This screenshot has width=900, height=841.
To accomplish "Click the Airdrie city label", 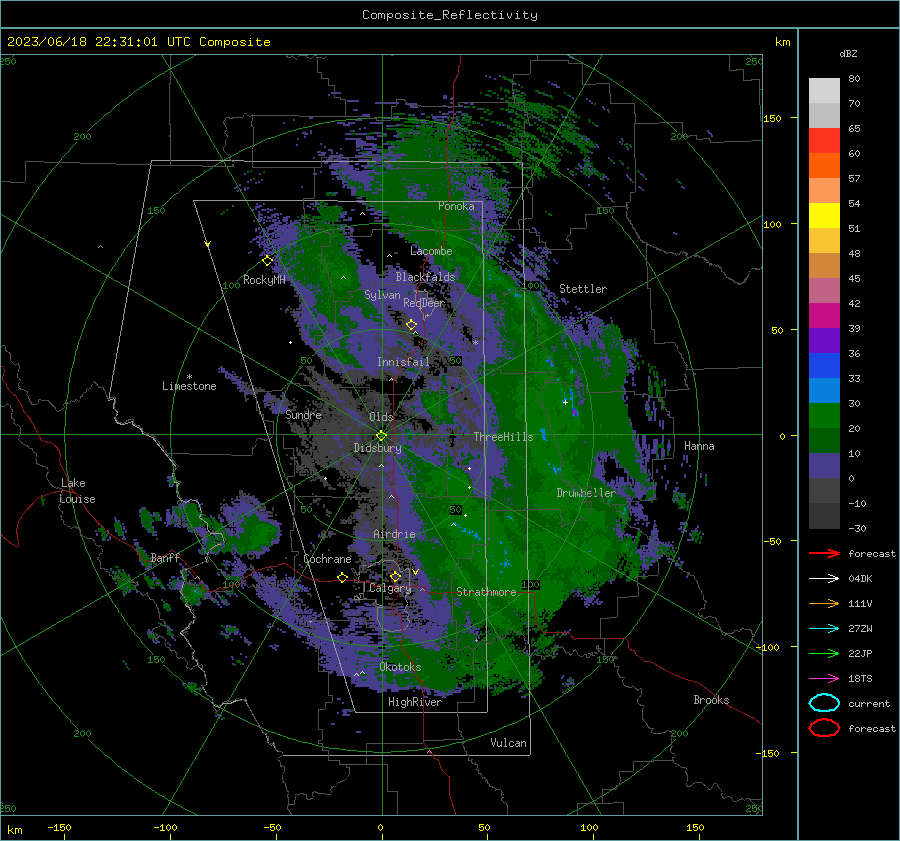I will tap(394, 534).
